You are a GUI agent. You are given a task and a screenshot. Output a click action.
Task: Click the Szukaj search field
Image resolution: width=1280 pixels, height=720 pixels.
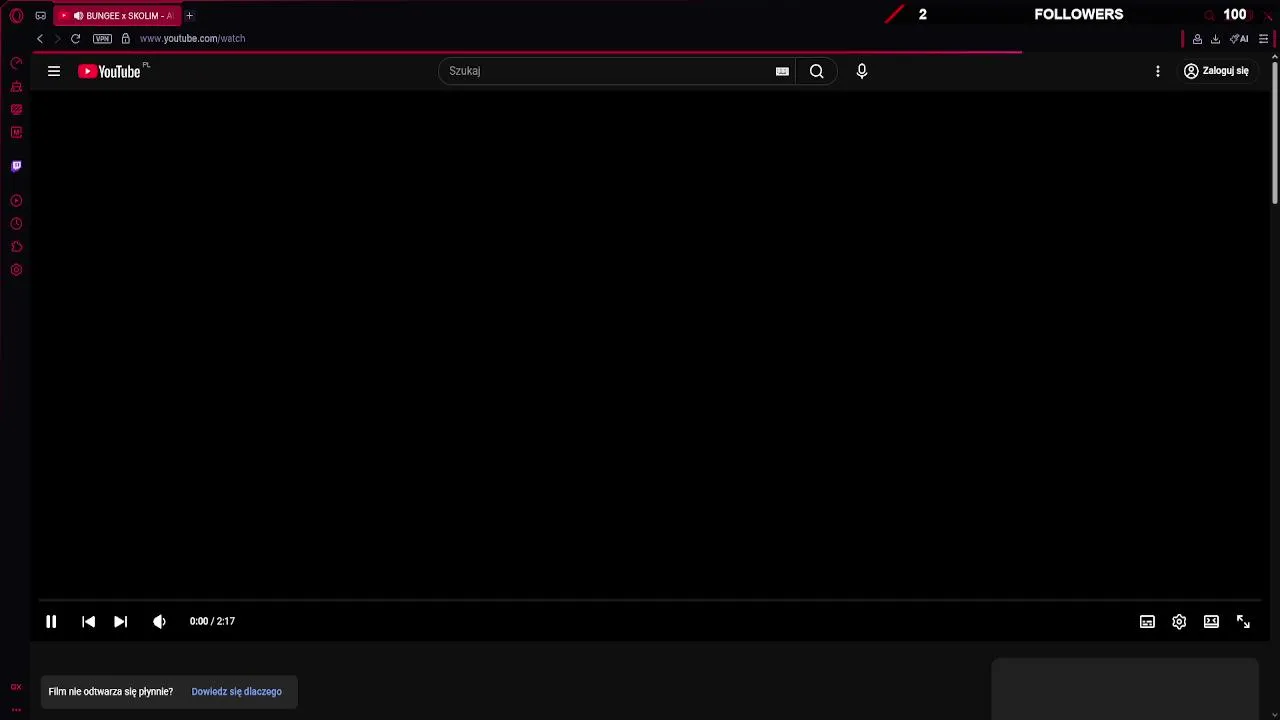605,71
